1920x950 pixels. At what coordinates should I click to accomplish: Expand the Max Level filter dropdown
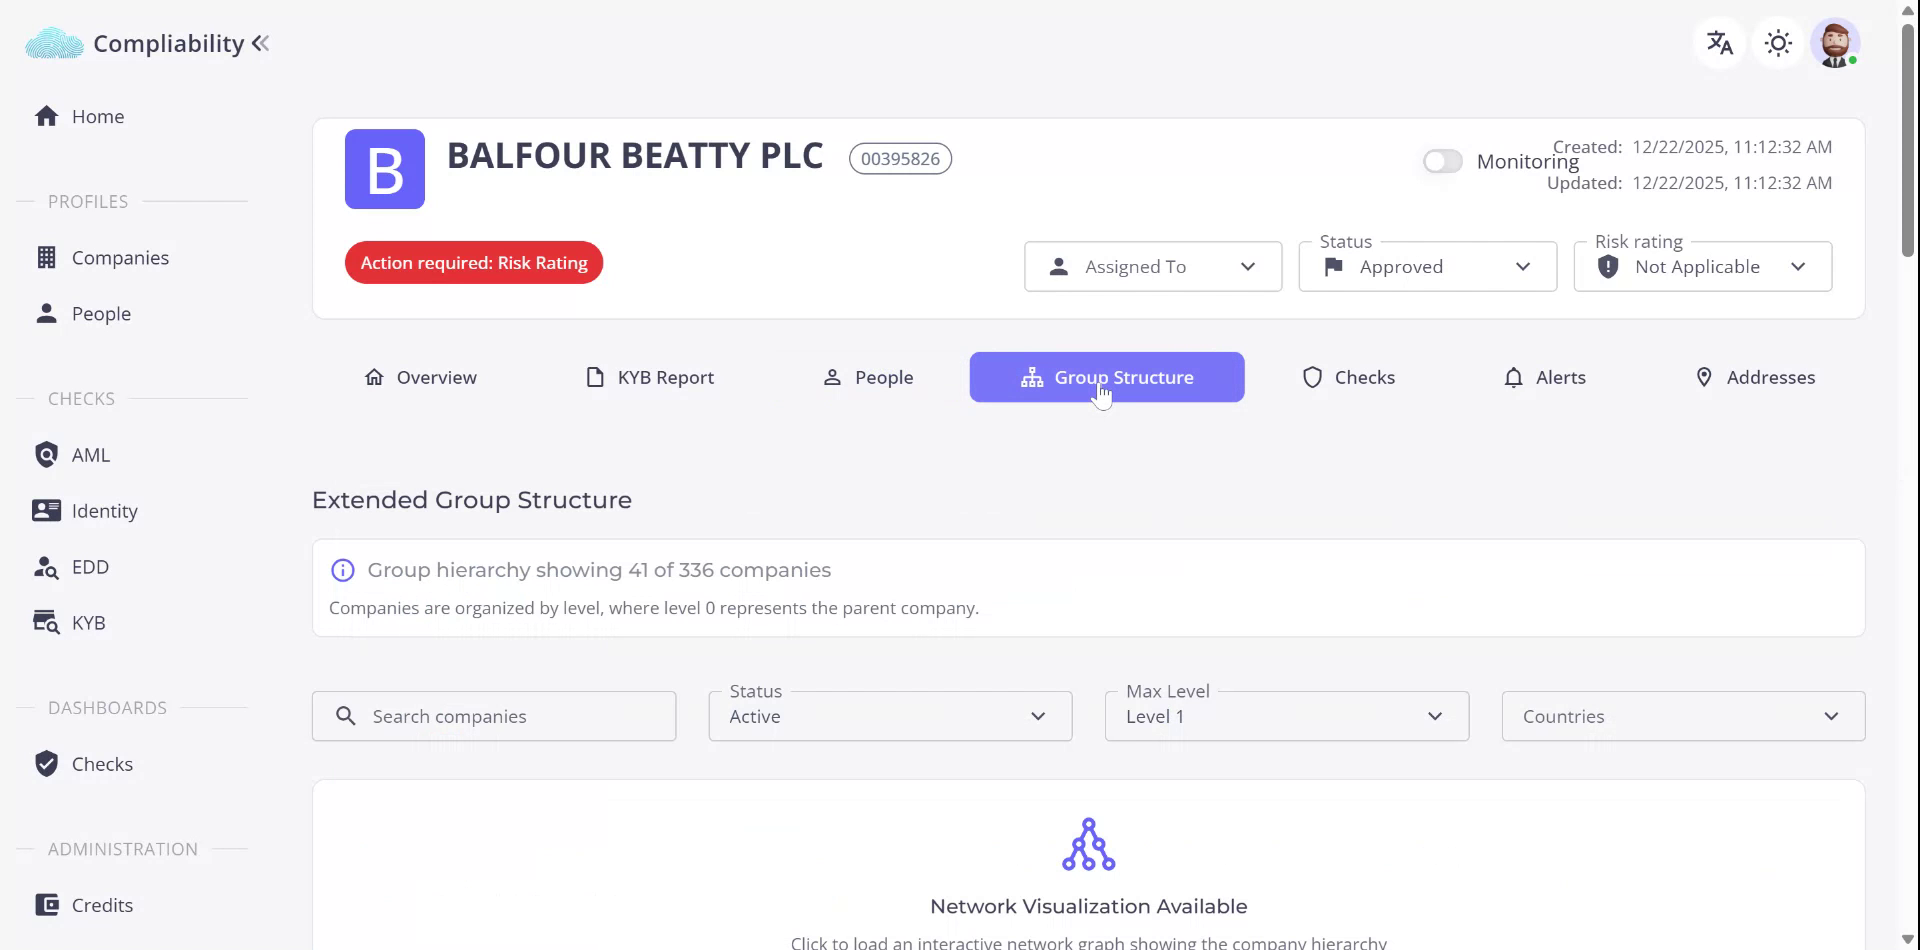tap(1286, 717)
